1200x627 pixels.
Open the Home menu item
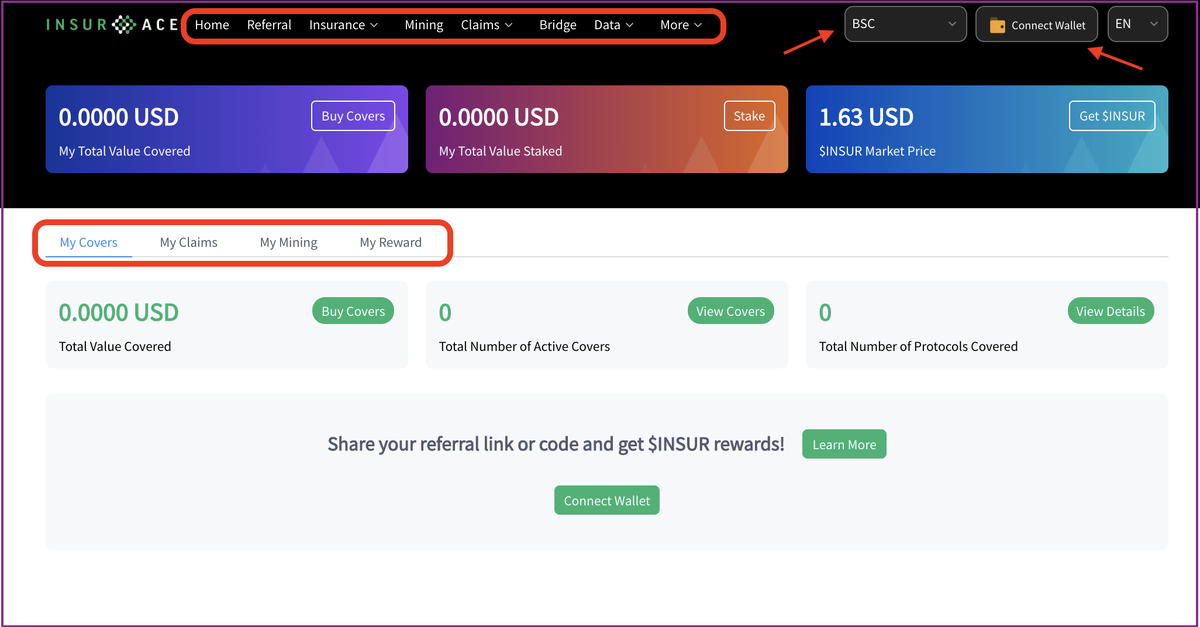click(212, 25)
